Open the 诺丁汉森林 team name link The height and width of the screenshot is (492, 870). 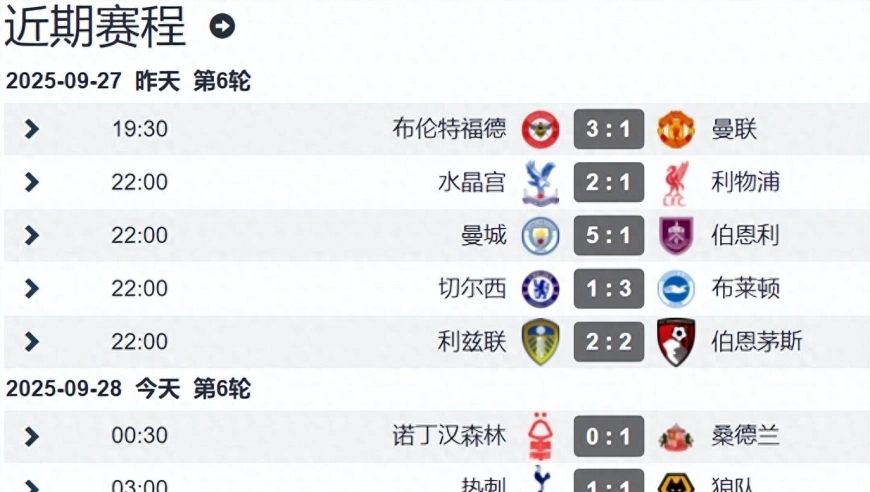click(x=449, y=436)
